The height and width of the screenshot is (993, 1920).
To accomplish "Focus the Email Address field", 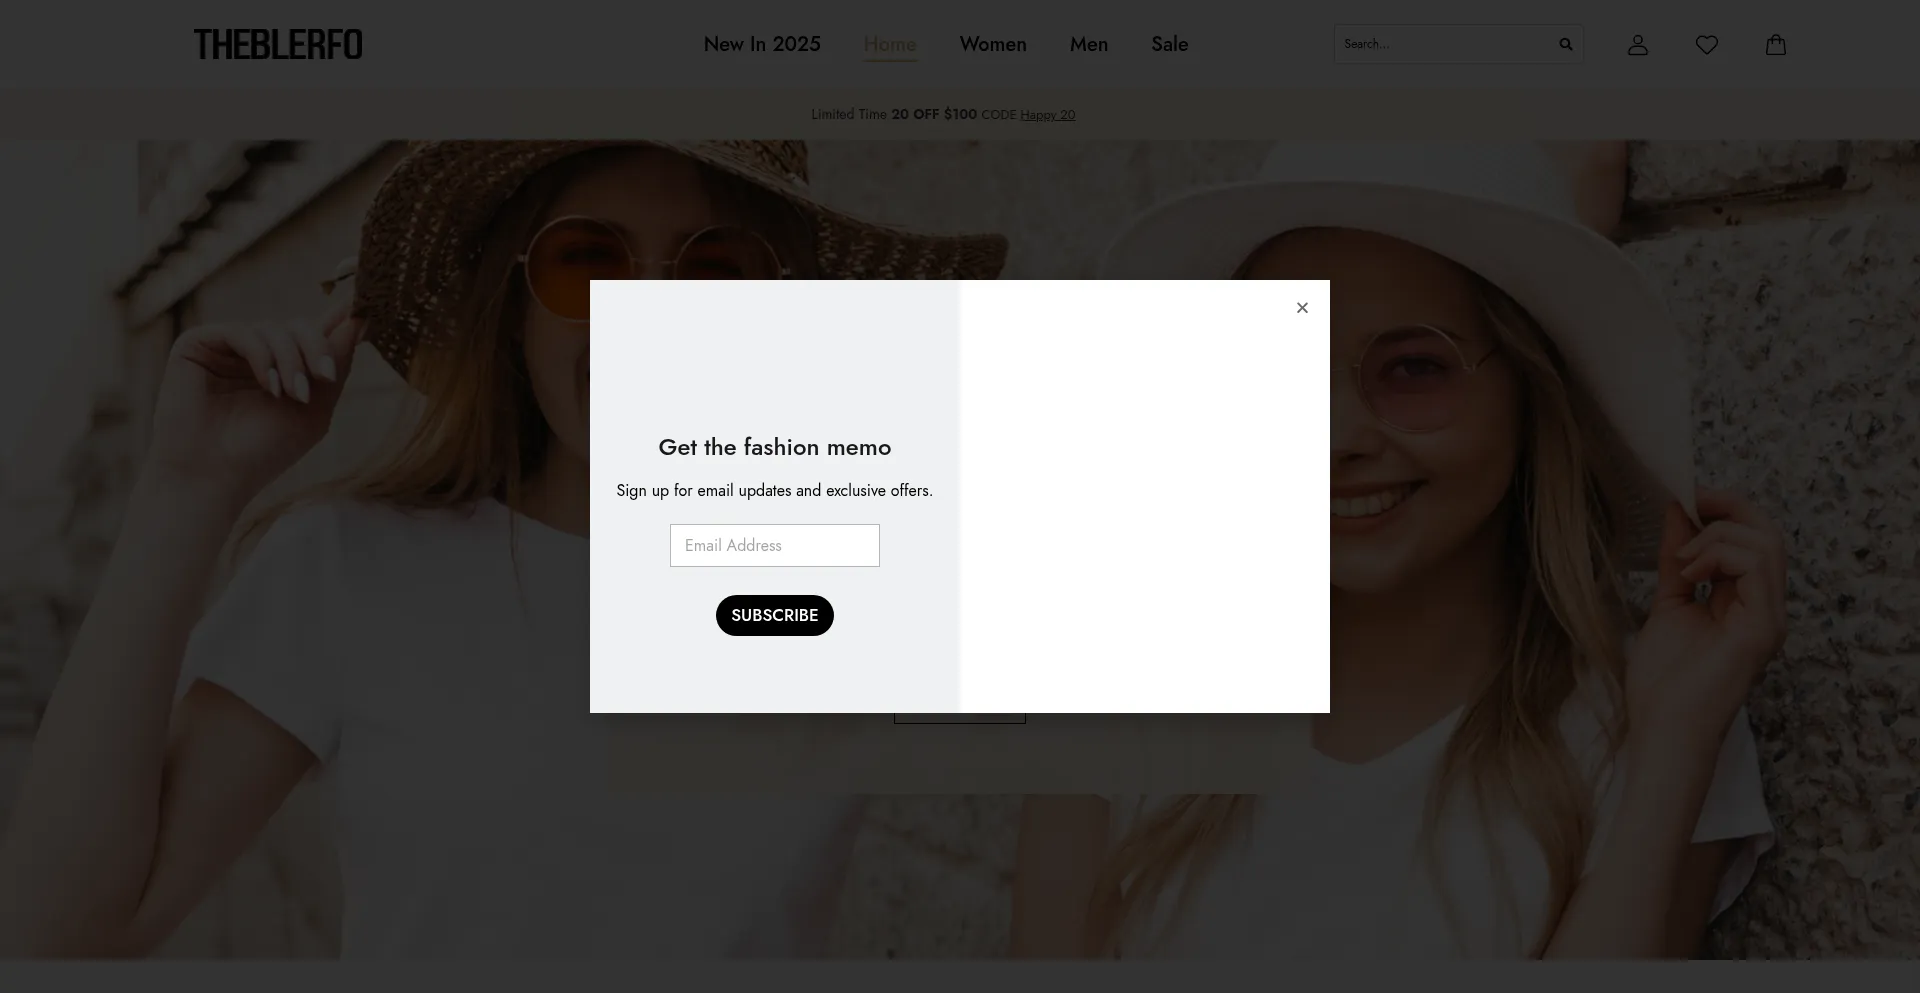I will coord(774,546).
